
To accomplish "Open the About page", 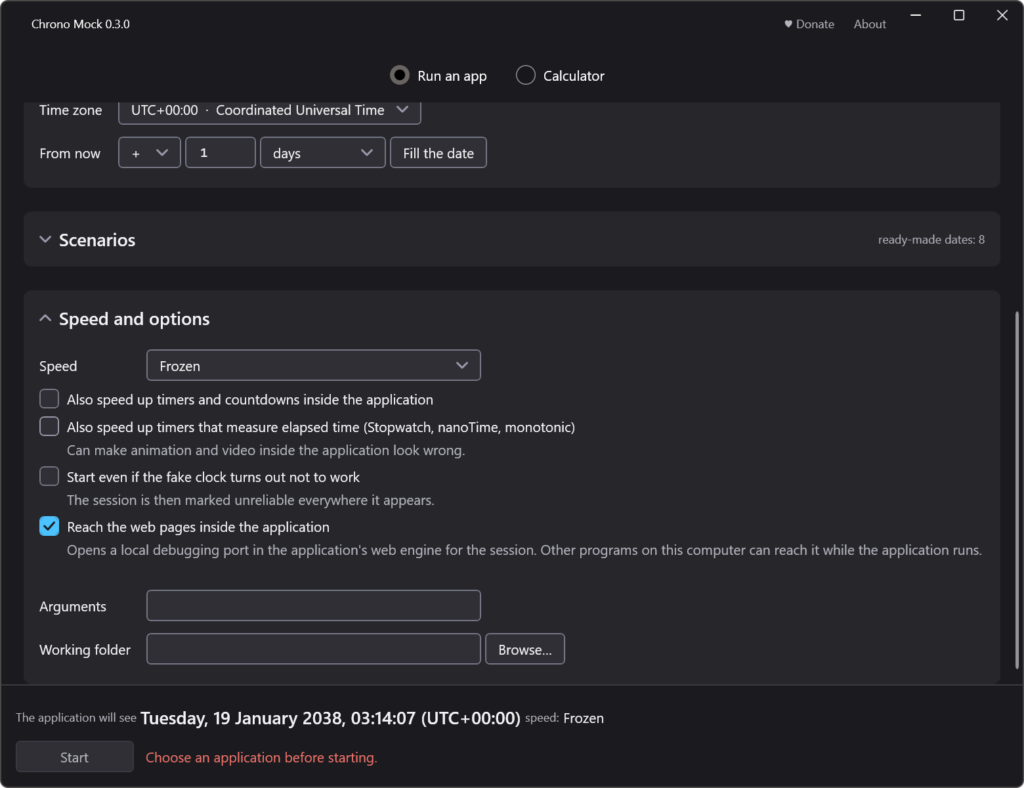I will pos(869,24).
